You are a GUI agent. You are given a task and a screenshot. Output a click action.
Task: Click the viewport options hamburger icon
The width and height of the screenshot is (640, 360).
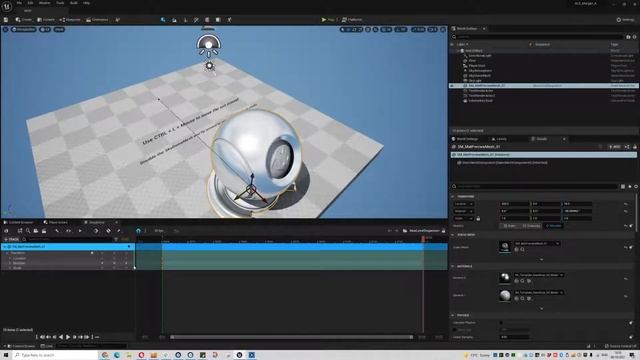point(5,29)
